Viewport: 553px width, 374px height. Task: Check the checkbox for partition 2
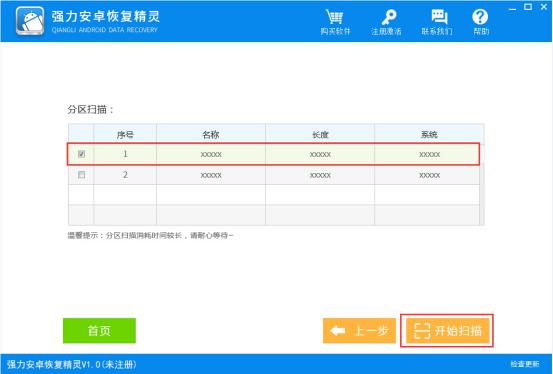point(81,175)
